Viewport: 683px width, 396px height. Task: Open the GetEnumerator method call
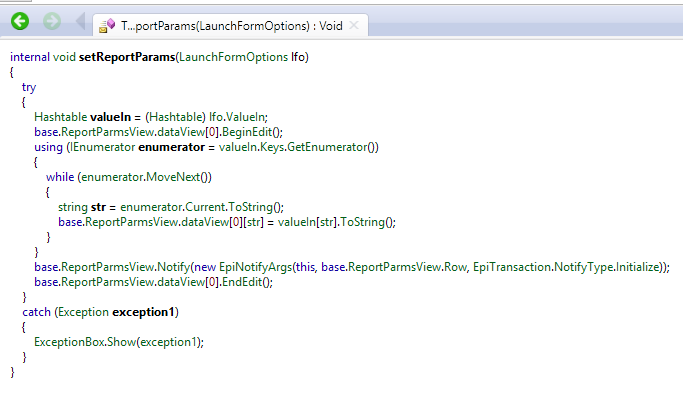pyautogui.click(x=327, y=147)
